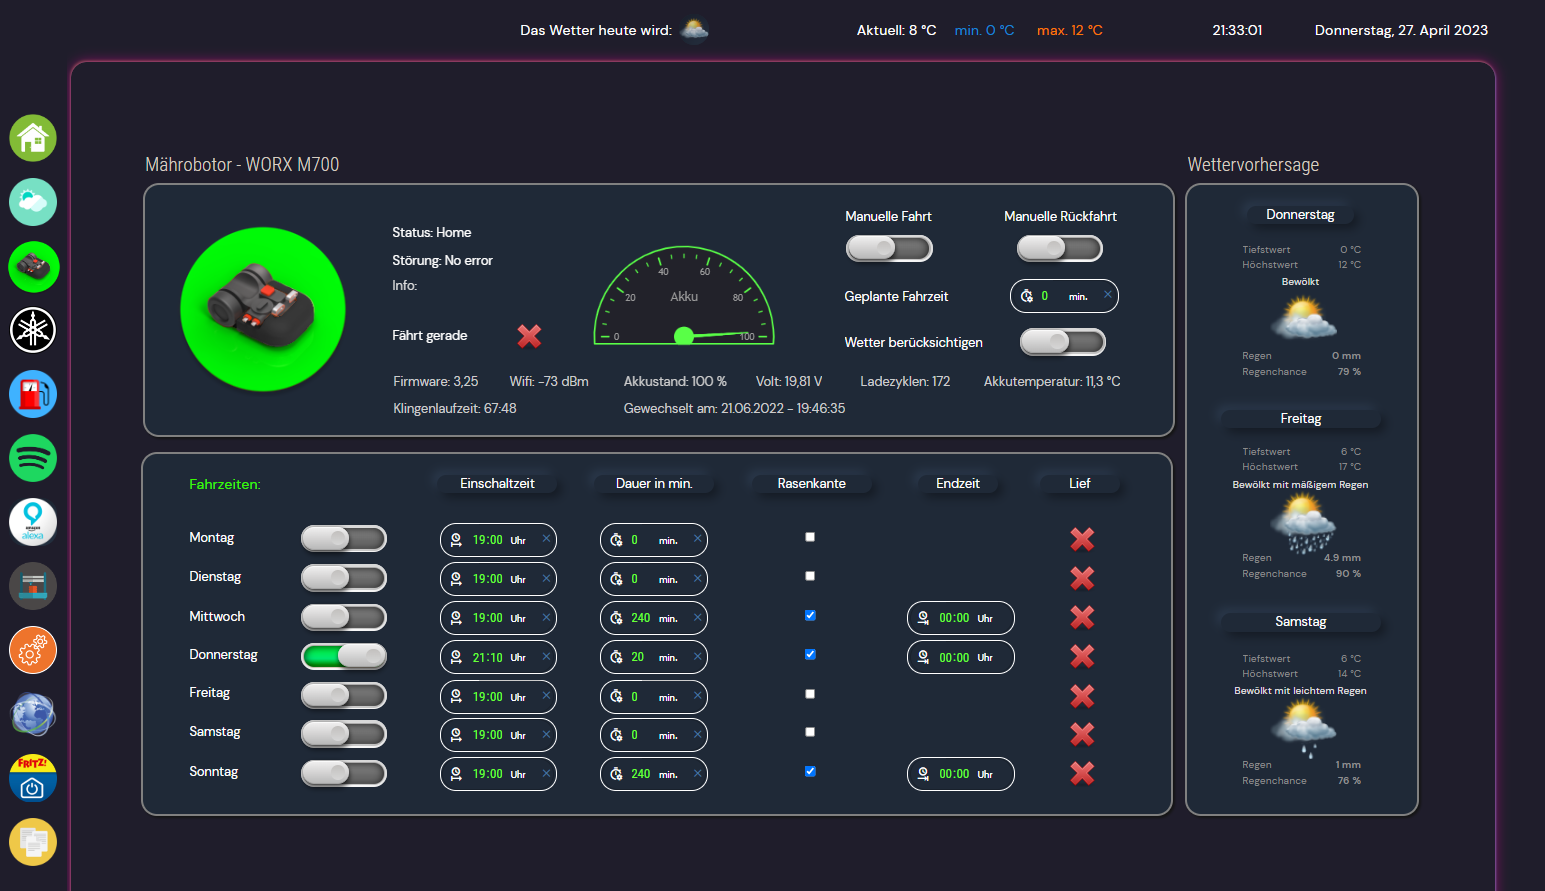Click the Akku gauge indicator knob
Viewport: 1545px width, 891px height.
pos(684,336)
